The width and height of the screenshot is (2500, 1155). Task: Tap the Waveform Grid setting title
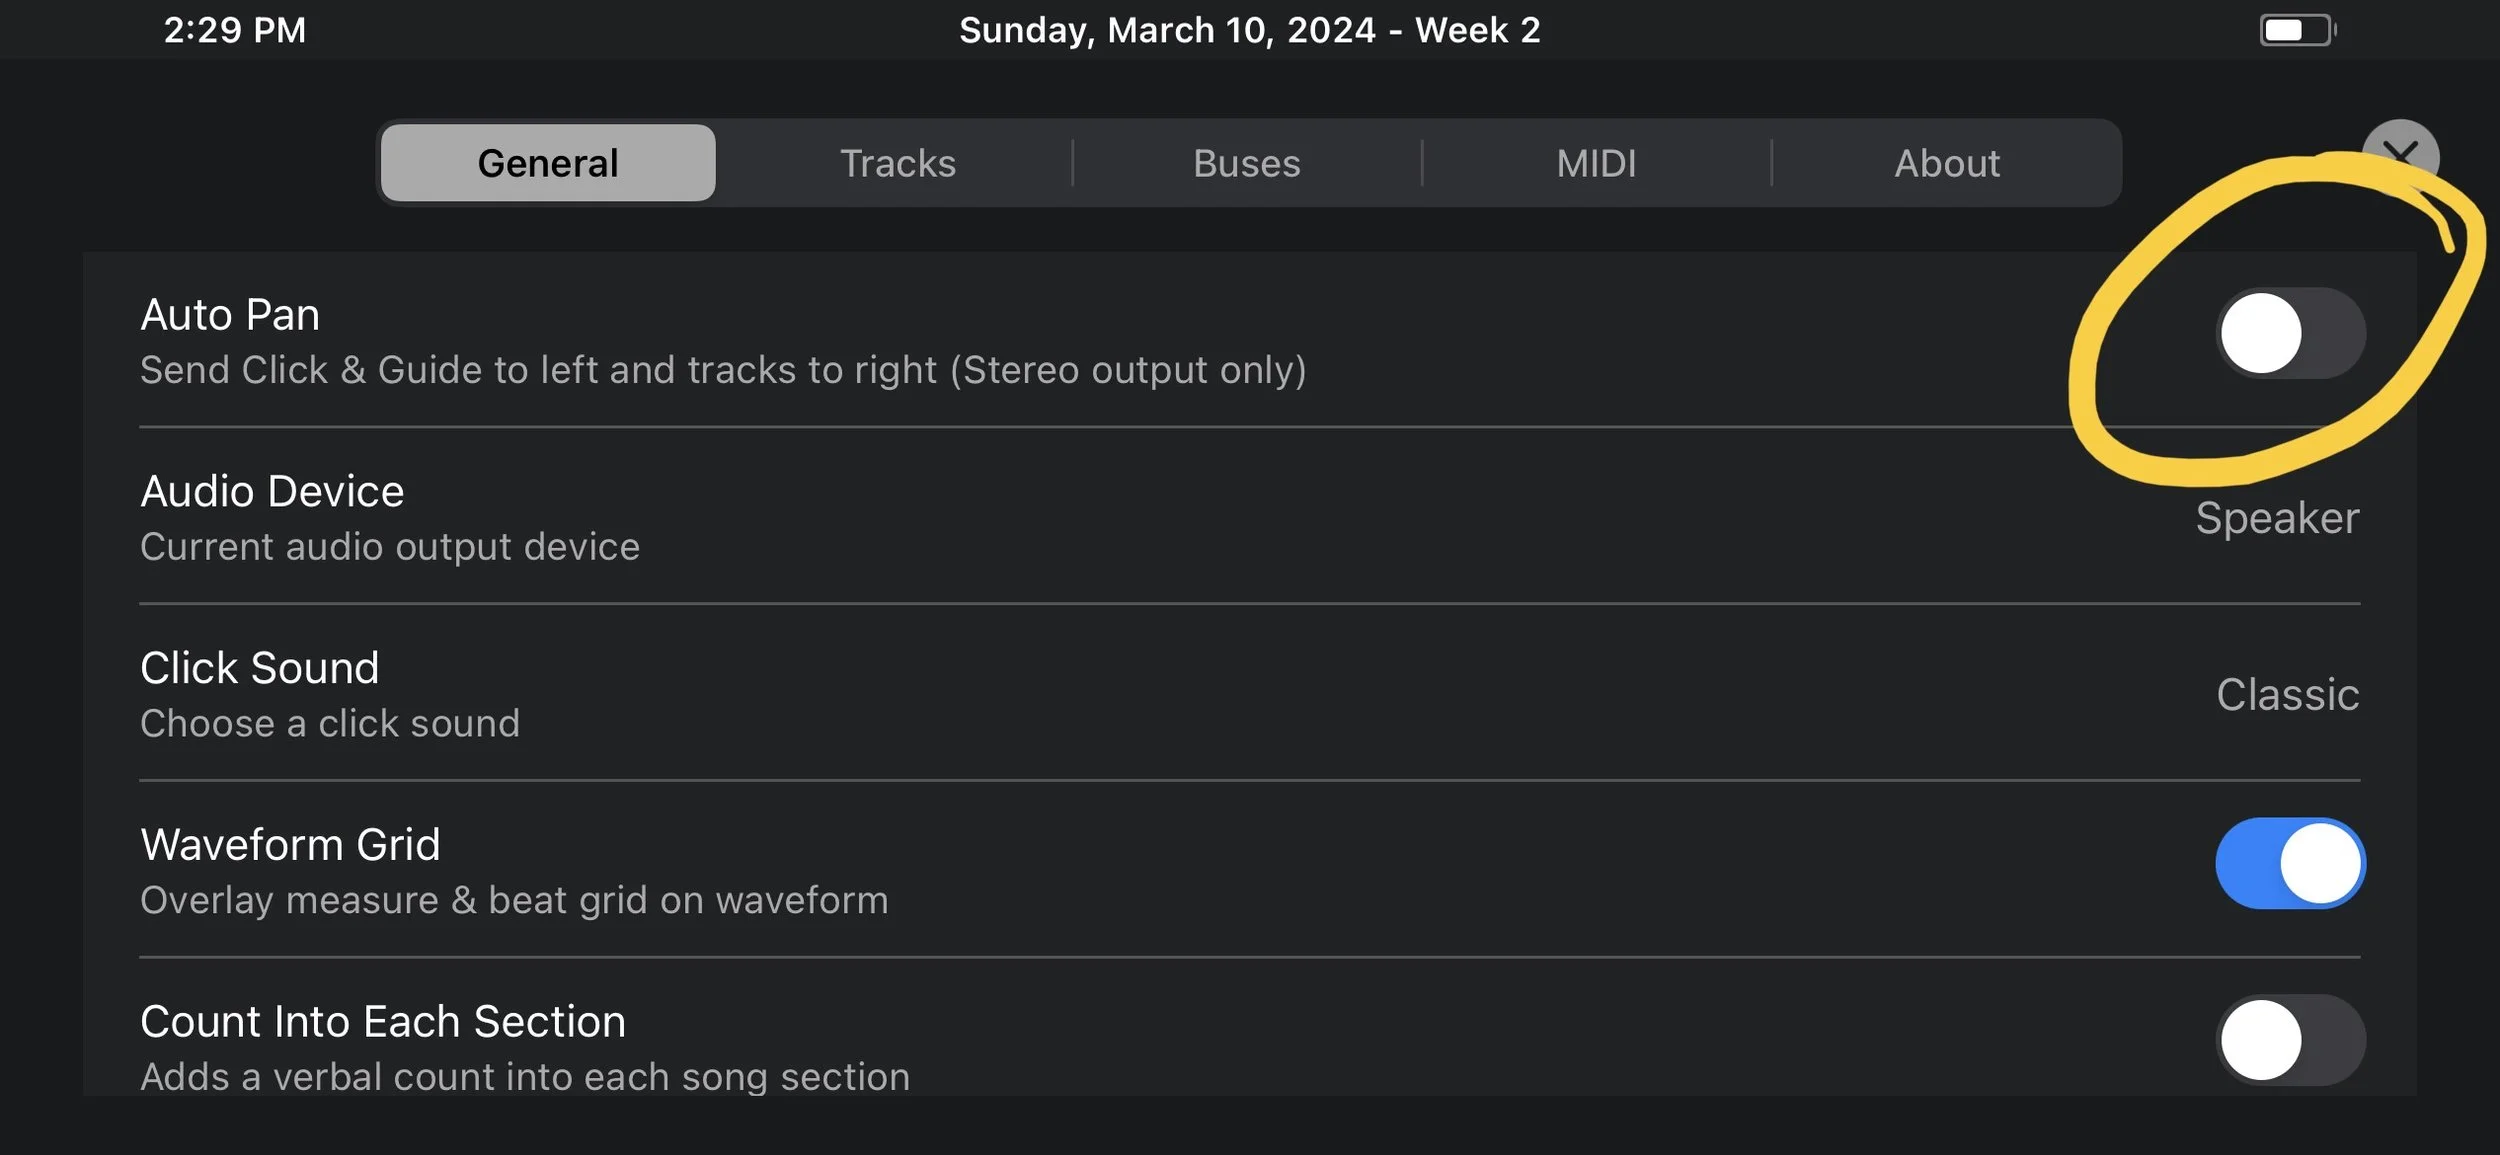tap(290, 845)
